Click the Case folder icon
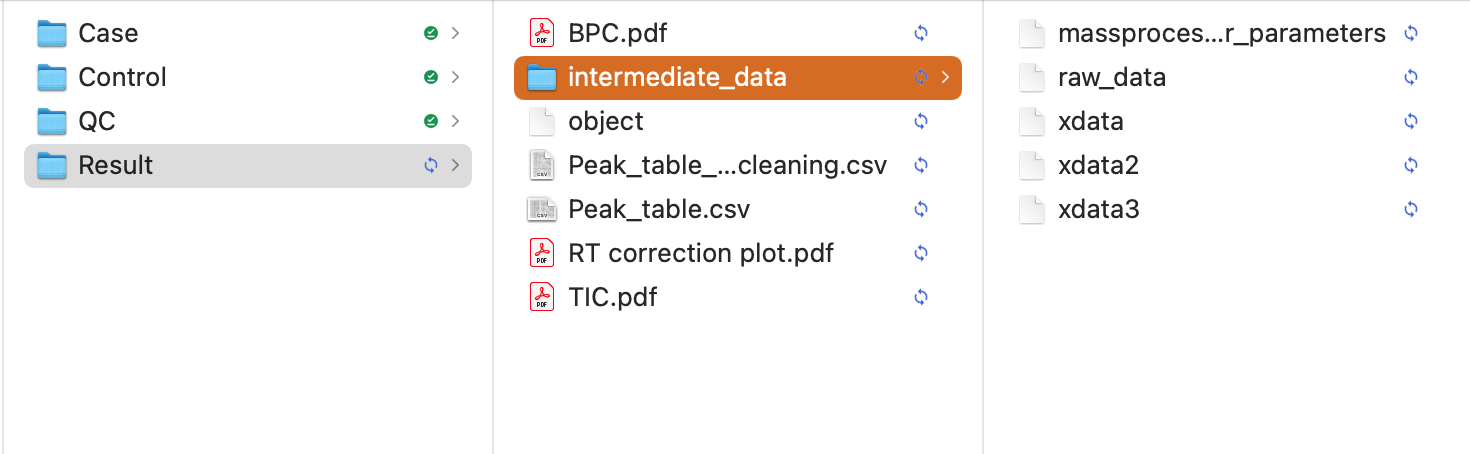 pos(51,33)
